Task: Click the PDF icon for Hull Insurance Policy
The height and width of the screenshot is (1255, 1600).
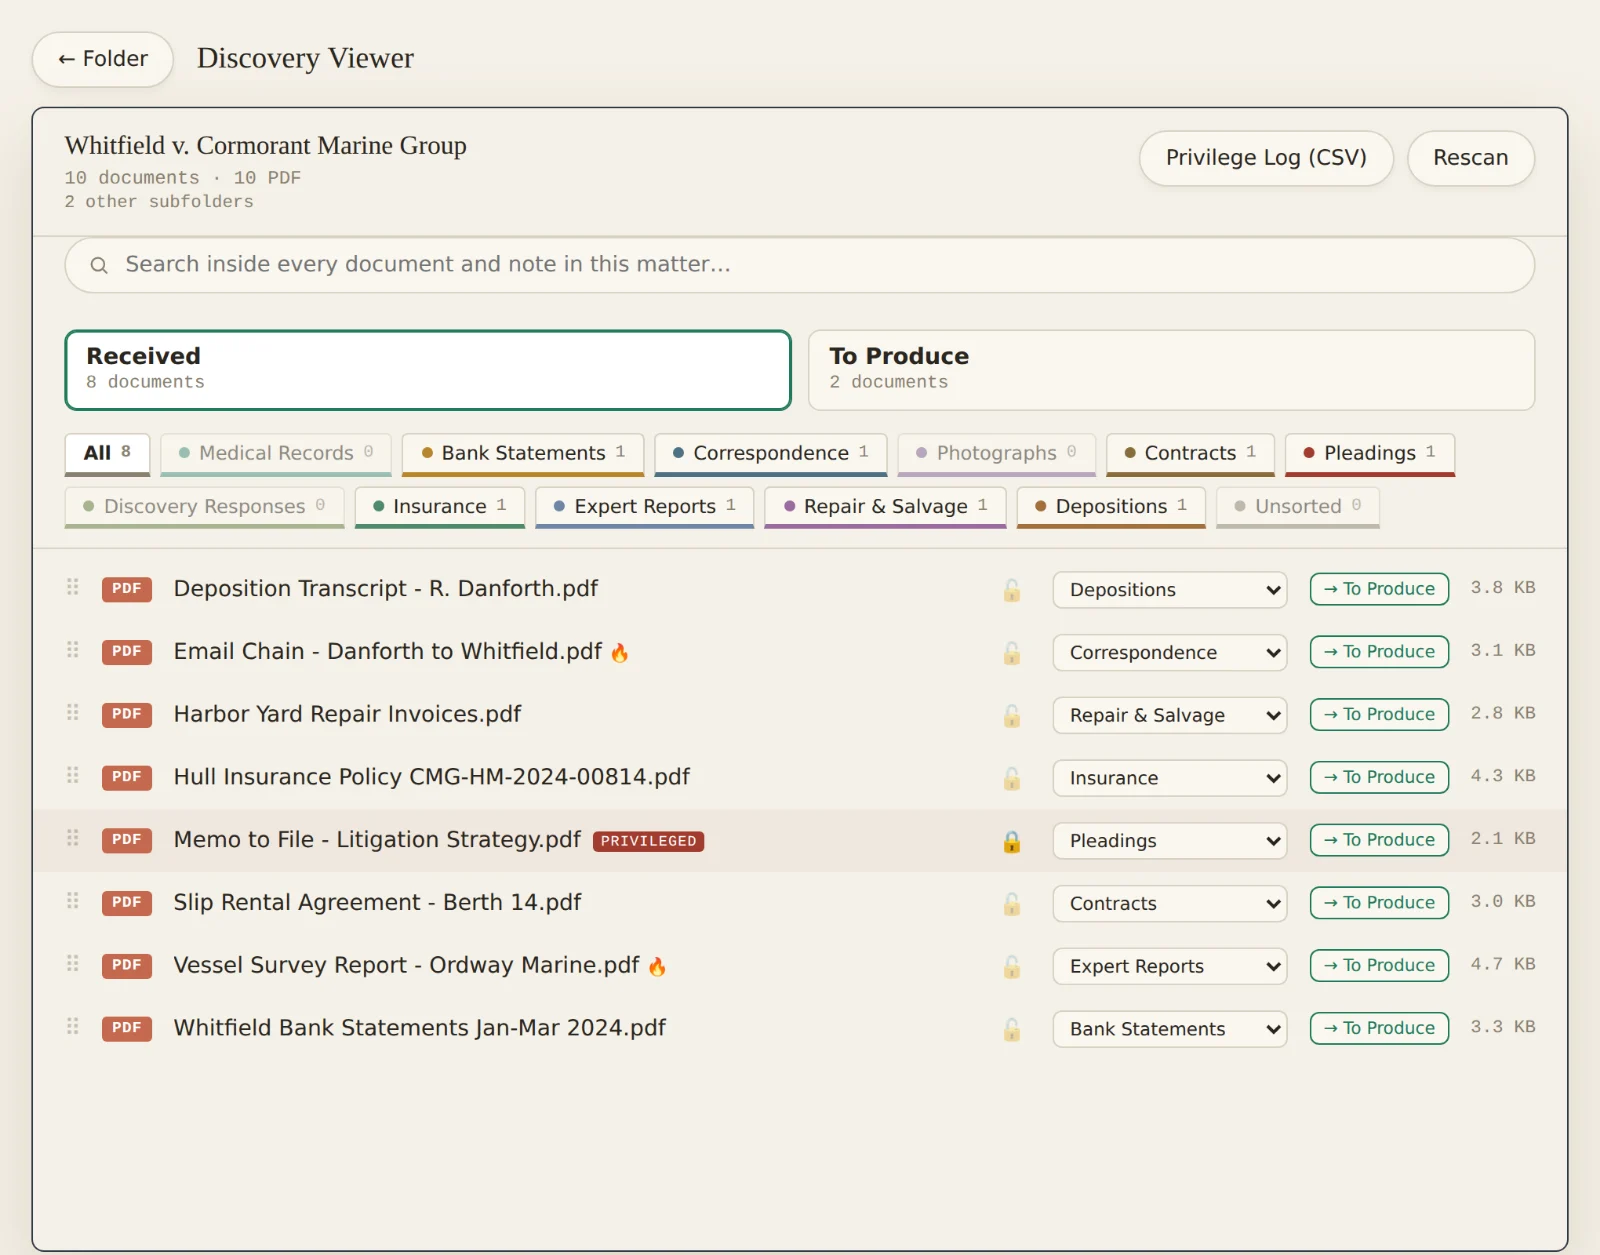Action: 127,778
